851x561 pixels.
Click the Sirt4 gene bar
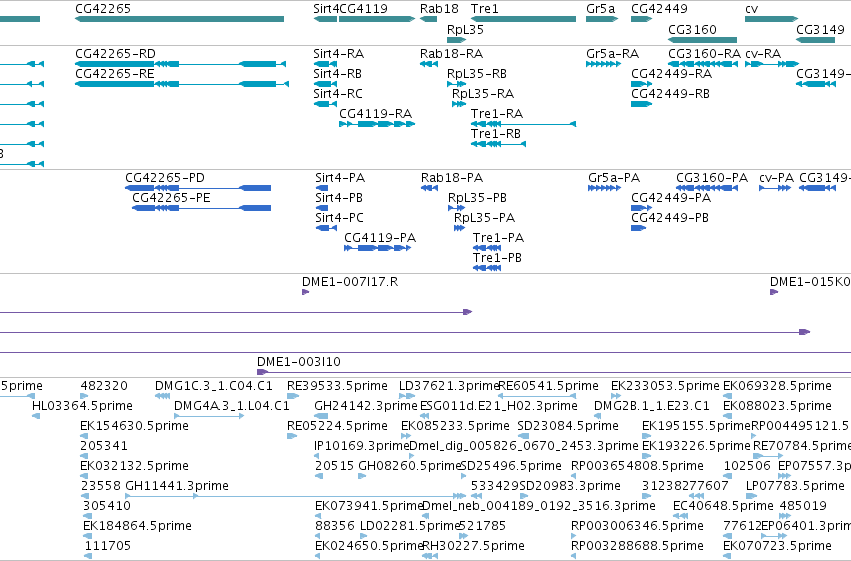click(x=325, y=19)
